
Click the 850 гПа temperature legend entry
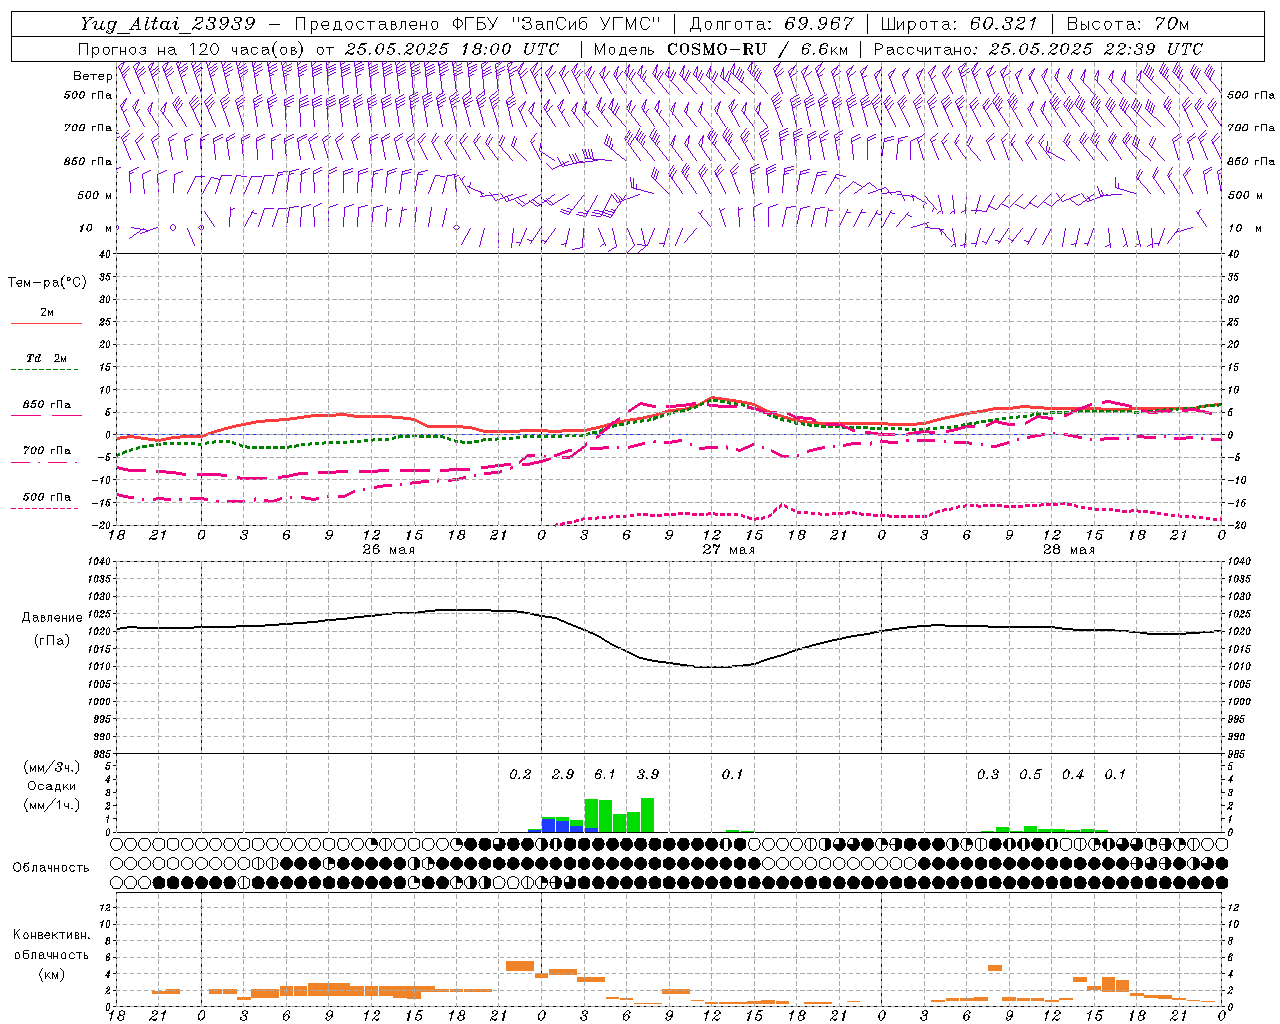(46, 405)
